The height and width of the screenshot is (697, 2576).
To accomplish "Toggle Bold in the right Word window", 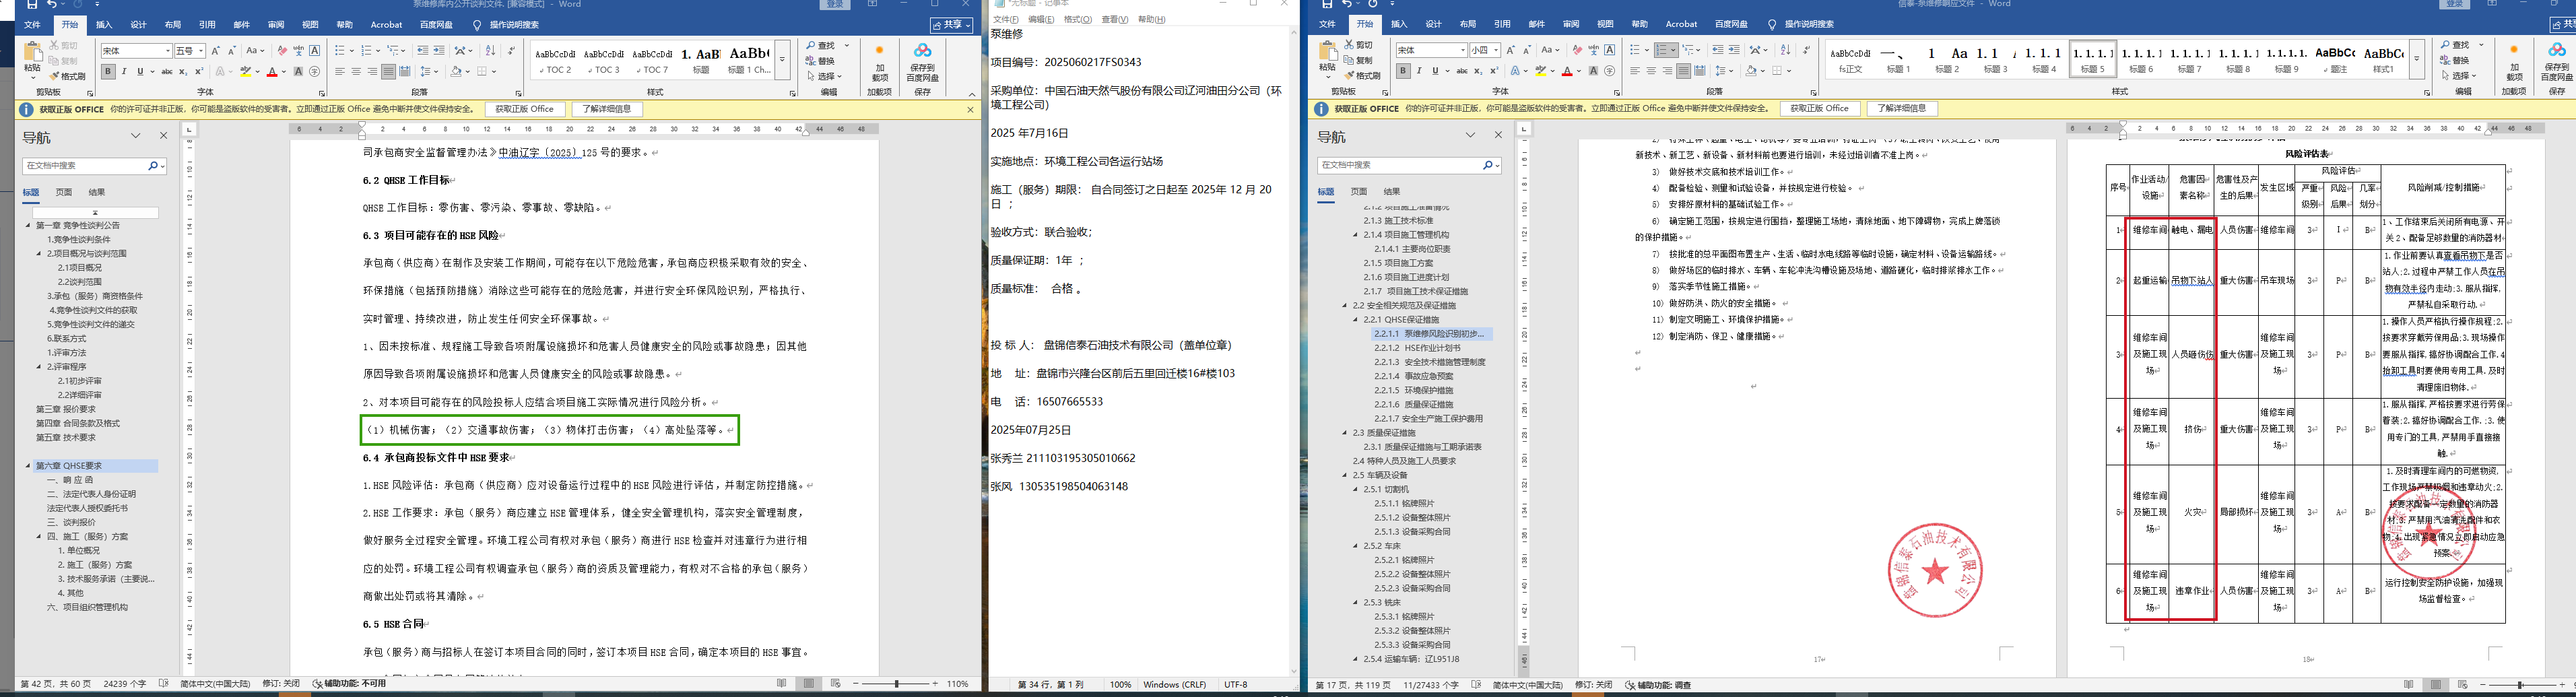I will [x=1403, y=71].
